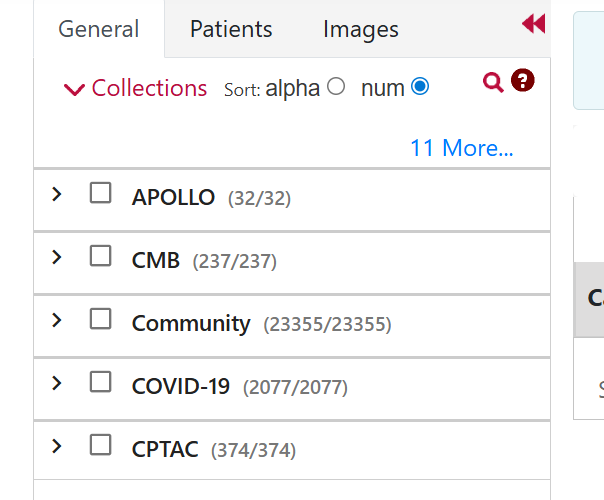The height and width of the screenshot is (500, 604).
Task: Expand the CPTAC collection arrow
Action: pyautogui.click(x=57, y=446)
